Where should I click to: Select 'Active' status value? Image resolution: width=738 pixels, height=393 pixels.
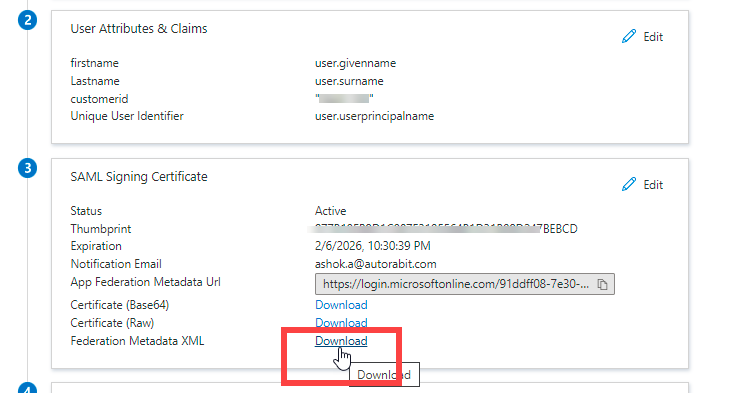pyautogui.click(x=330, y=211)
